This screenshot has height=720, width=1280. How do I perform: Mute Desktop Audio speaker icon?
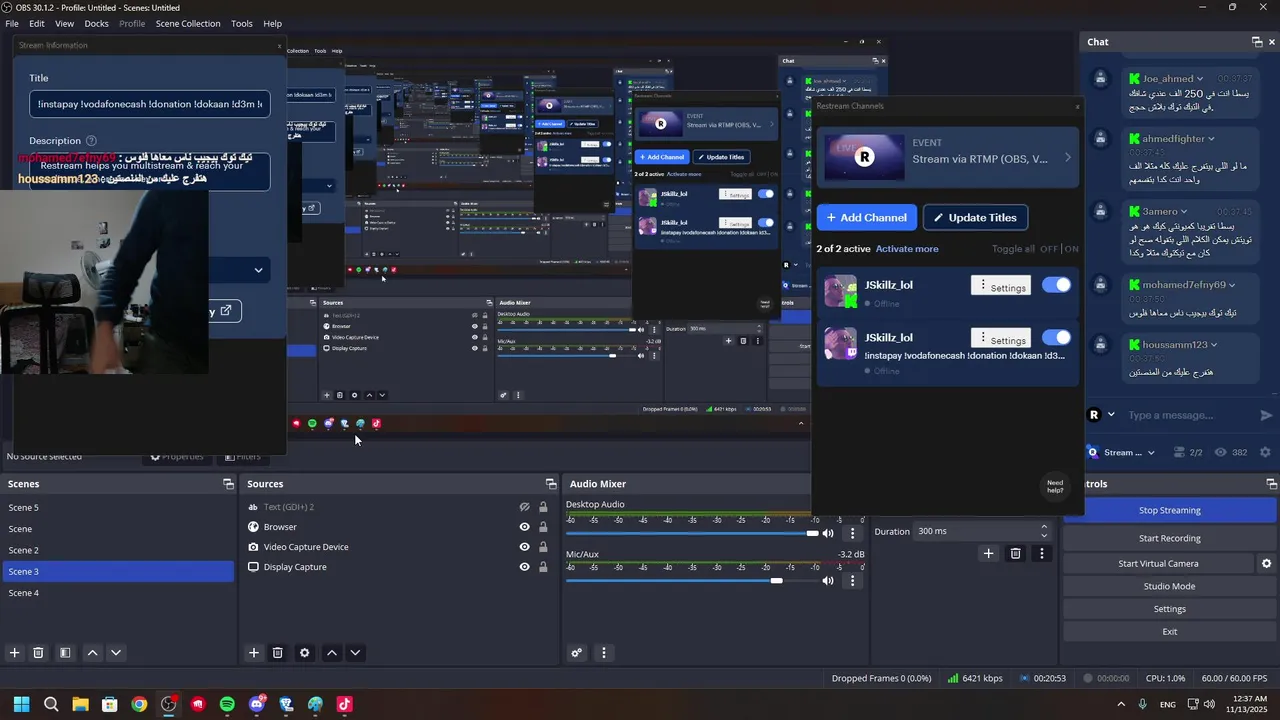pyautogui.click(x=828, y=533)
